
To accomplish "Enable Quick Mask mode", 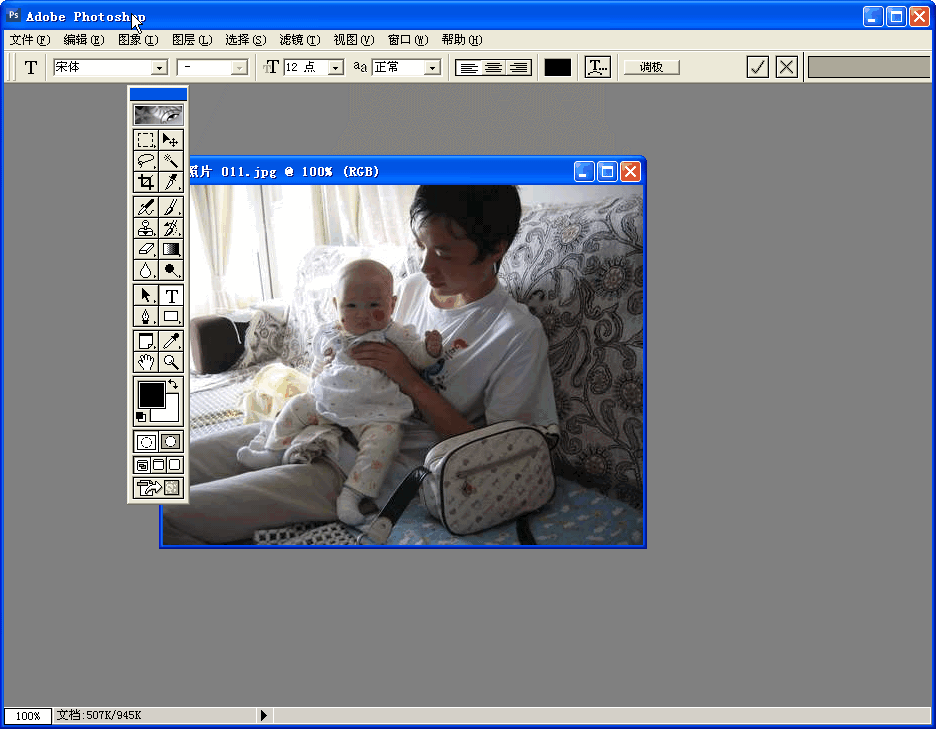I will [x=172, y=441].
